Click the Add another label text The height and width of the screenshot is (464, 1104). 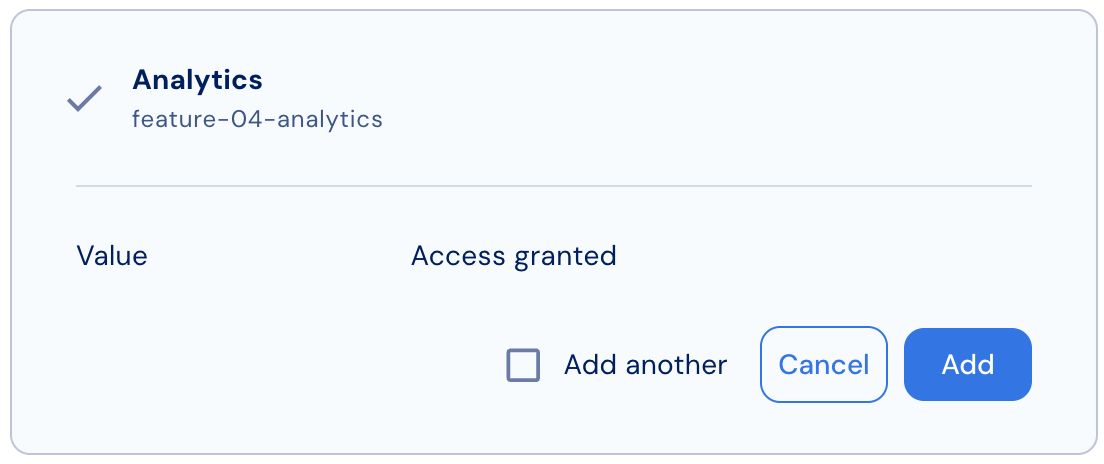pyautogui.click(x=645, y=365)
